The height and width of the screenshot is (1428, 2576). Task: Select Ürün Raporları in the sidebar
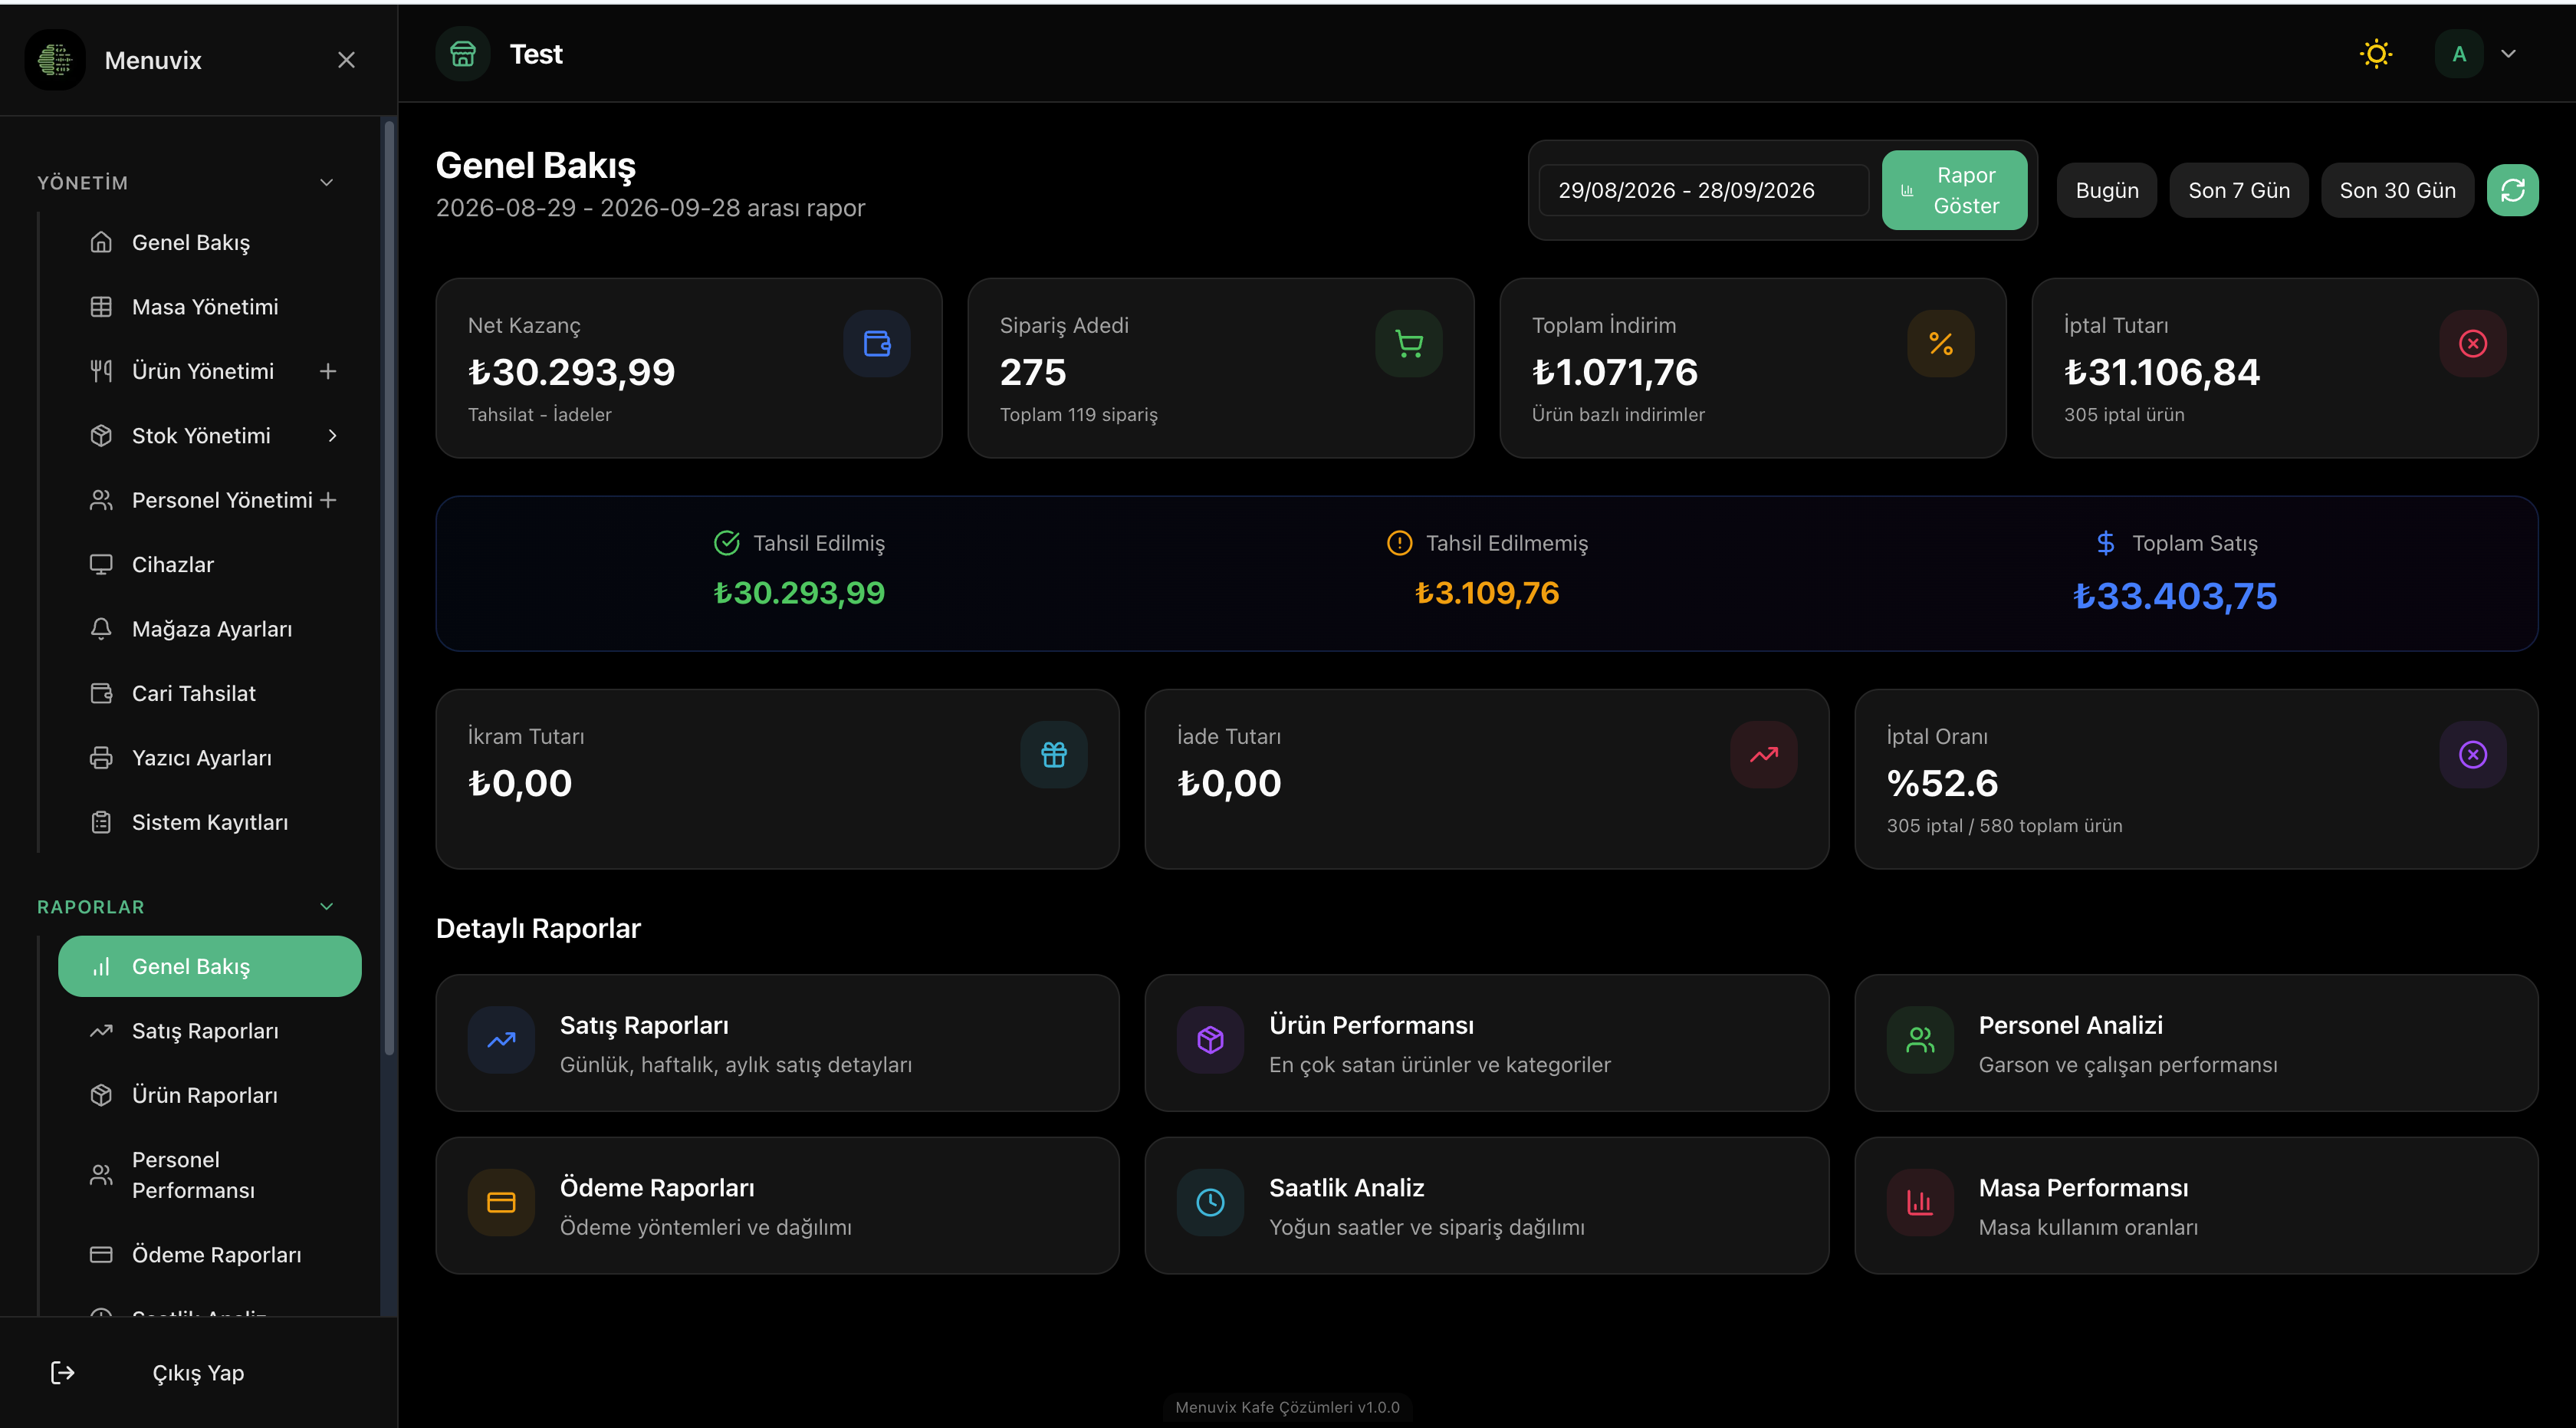pyautogui.click(x=210, y=1095)
